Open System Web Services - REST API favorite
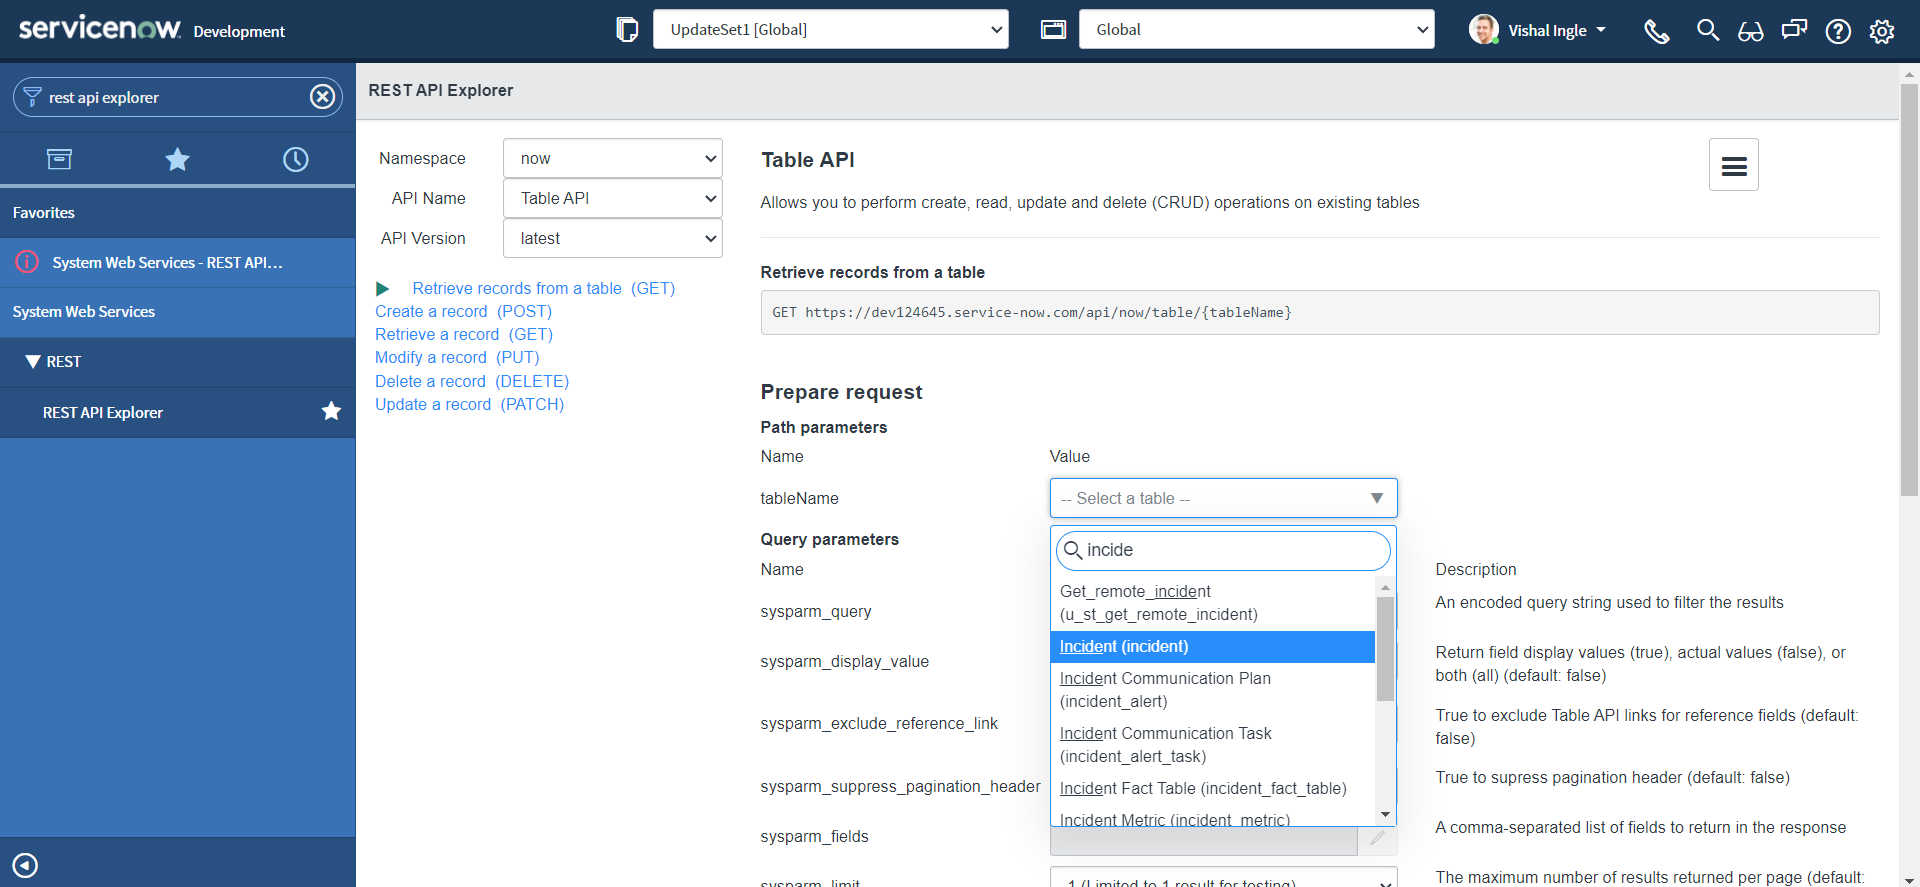Screen dimensions: 1920x887 (x=178, y=262)
